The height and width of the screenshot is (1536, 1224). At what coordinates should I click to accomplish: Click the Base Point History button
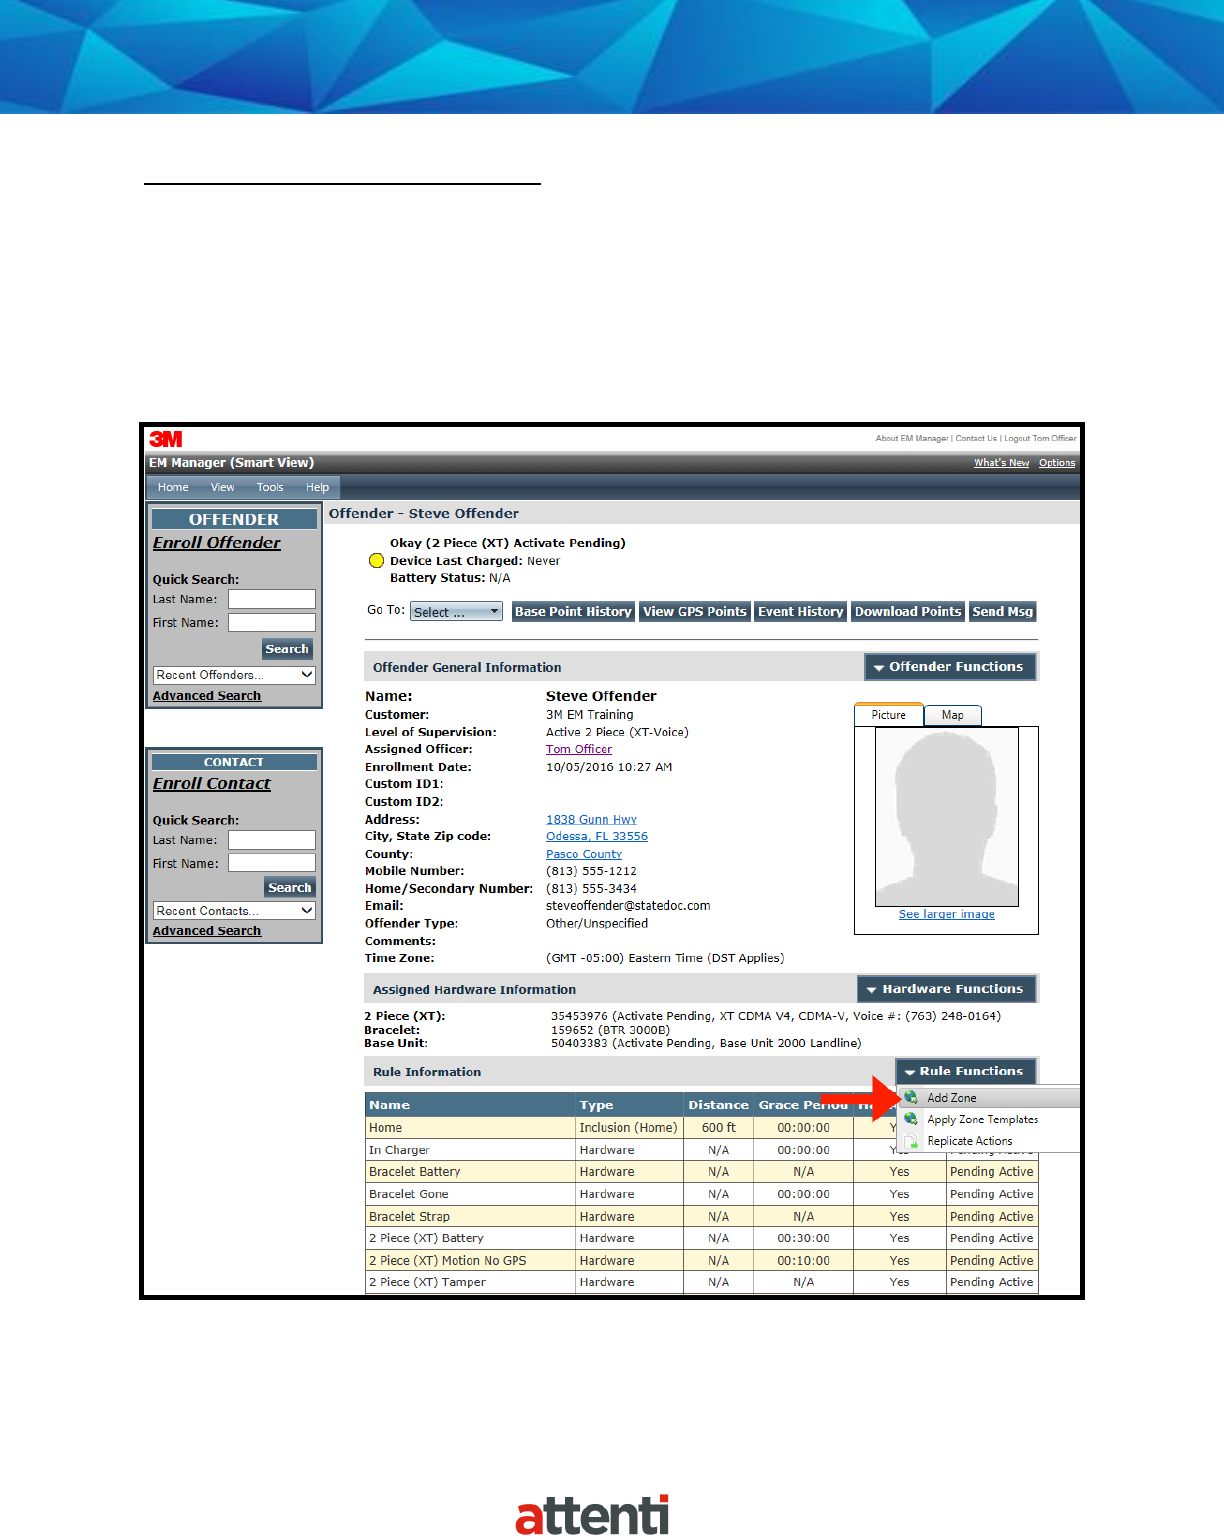click(573, 612)
